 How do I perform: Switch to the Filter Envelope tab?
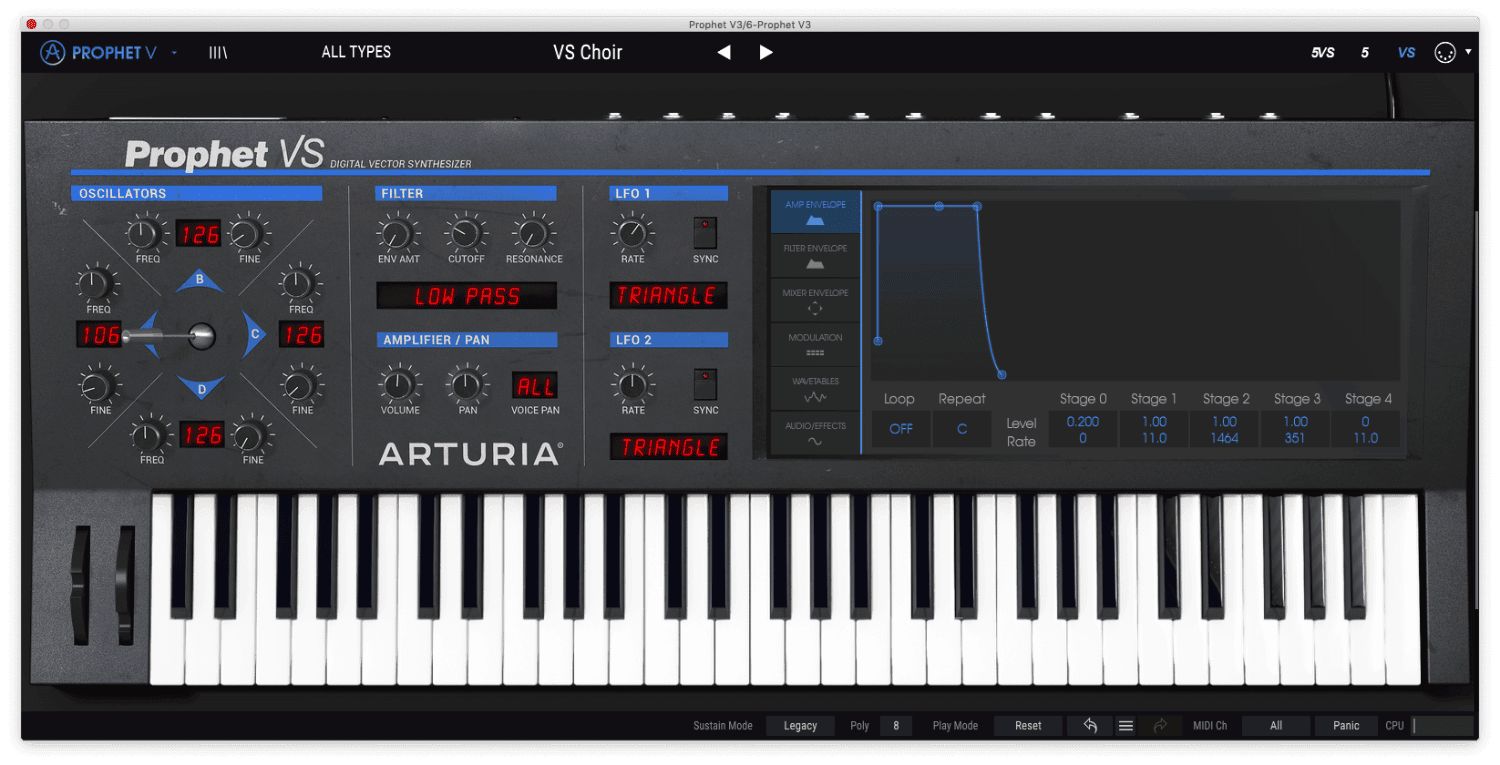[815, 256]
